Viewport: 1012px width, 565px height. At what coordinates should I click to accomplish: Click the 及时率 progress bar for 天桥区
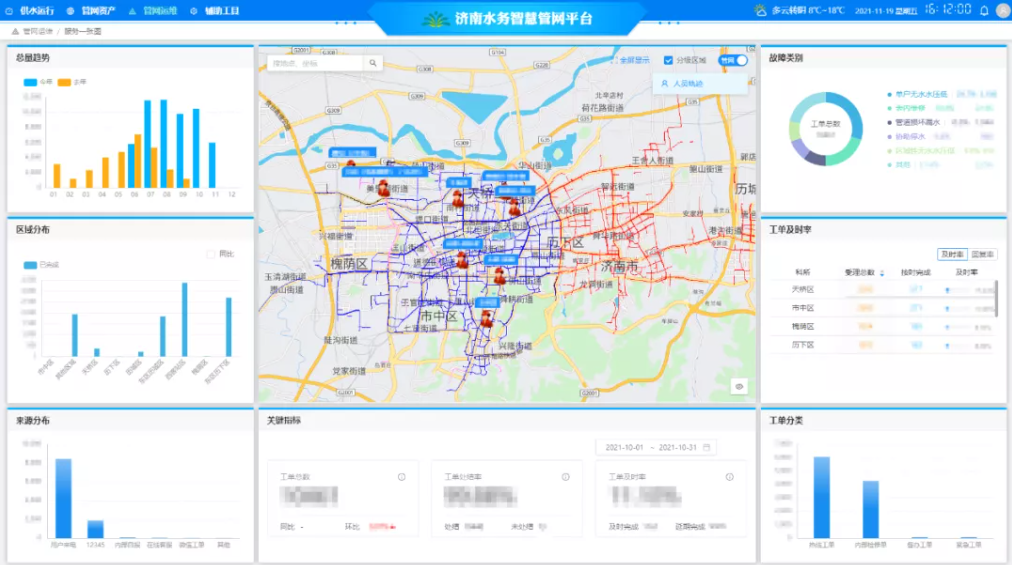[958, 291]
